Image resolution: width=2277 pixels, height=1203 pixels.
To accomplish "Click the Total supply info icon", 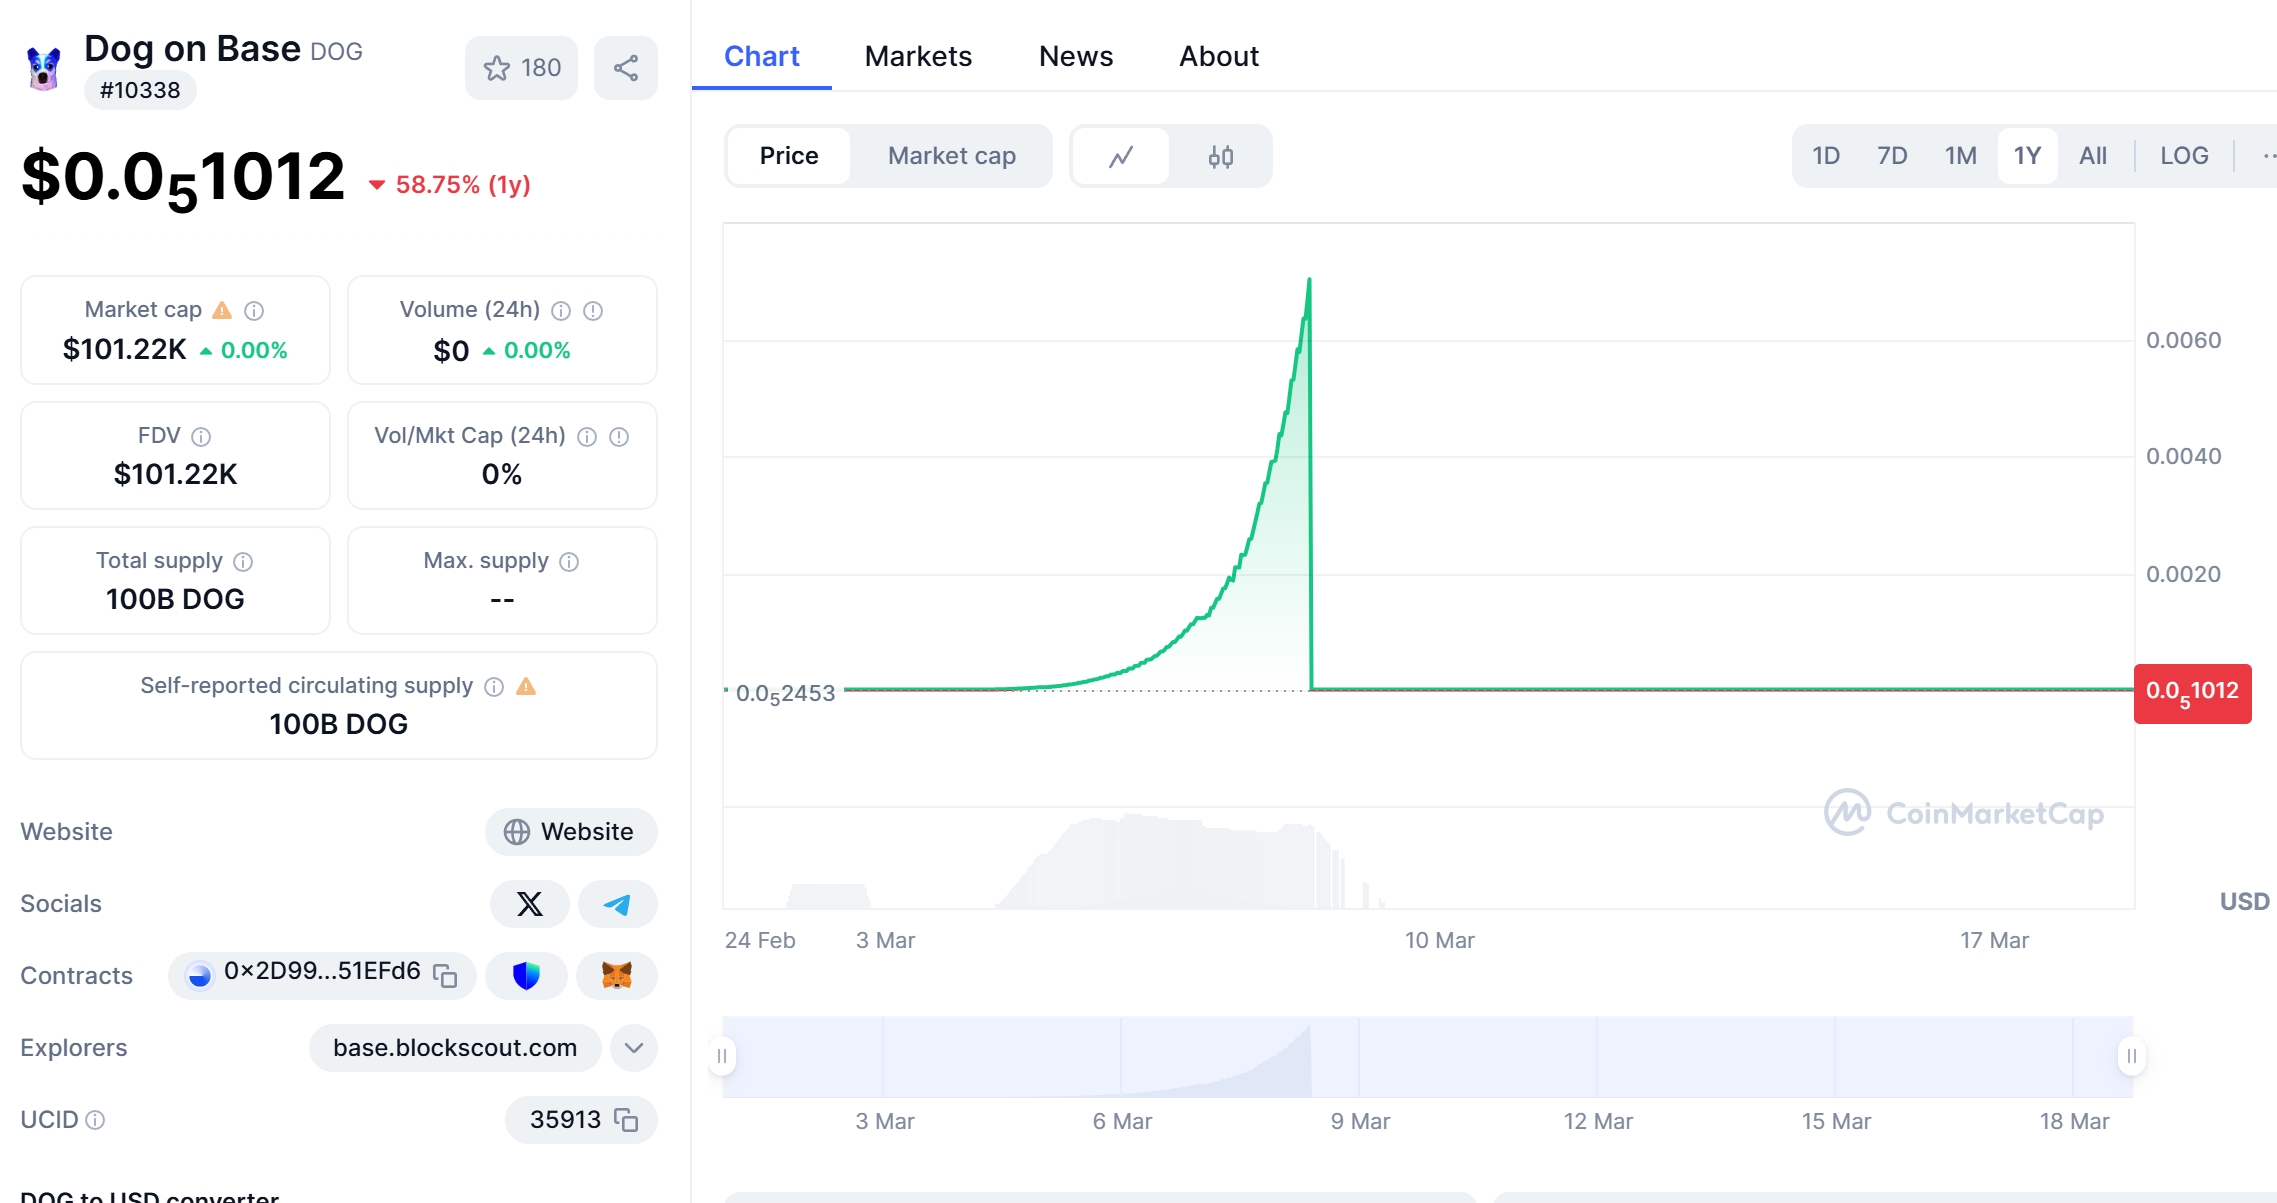I will 243,562.
